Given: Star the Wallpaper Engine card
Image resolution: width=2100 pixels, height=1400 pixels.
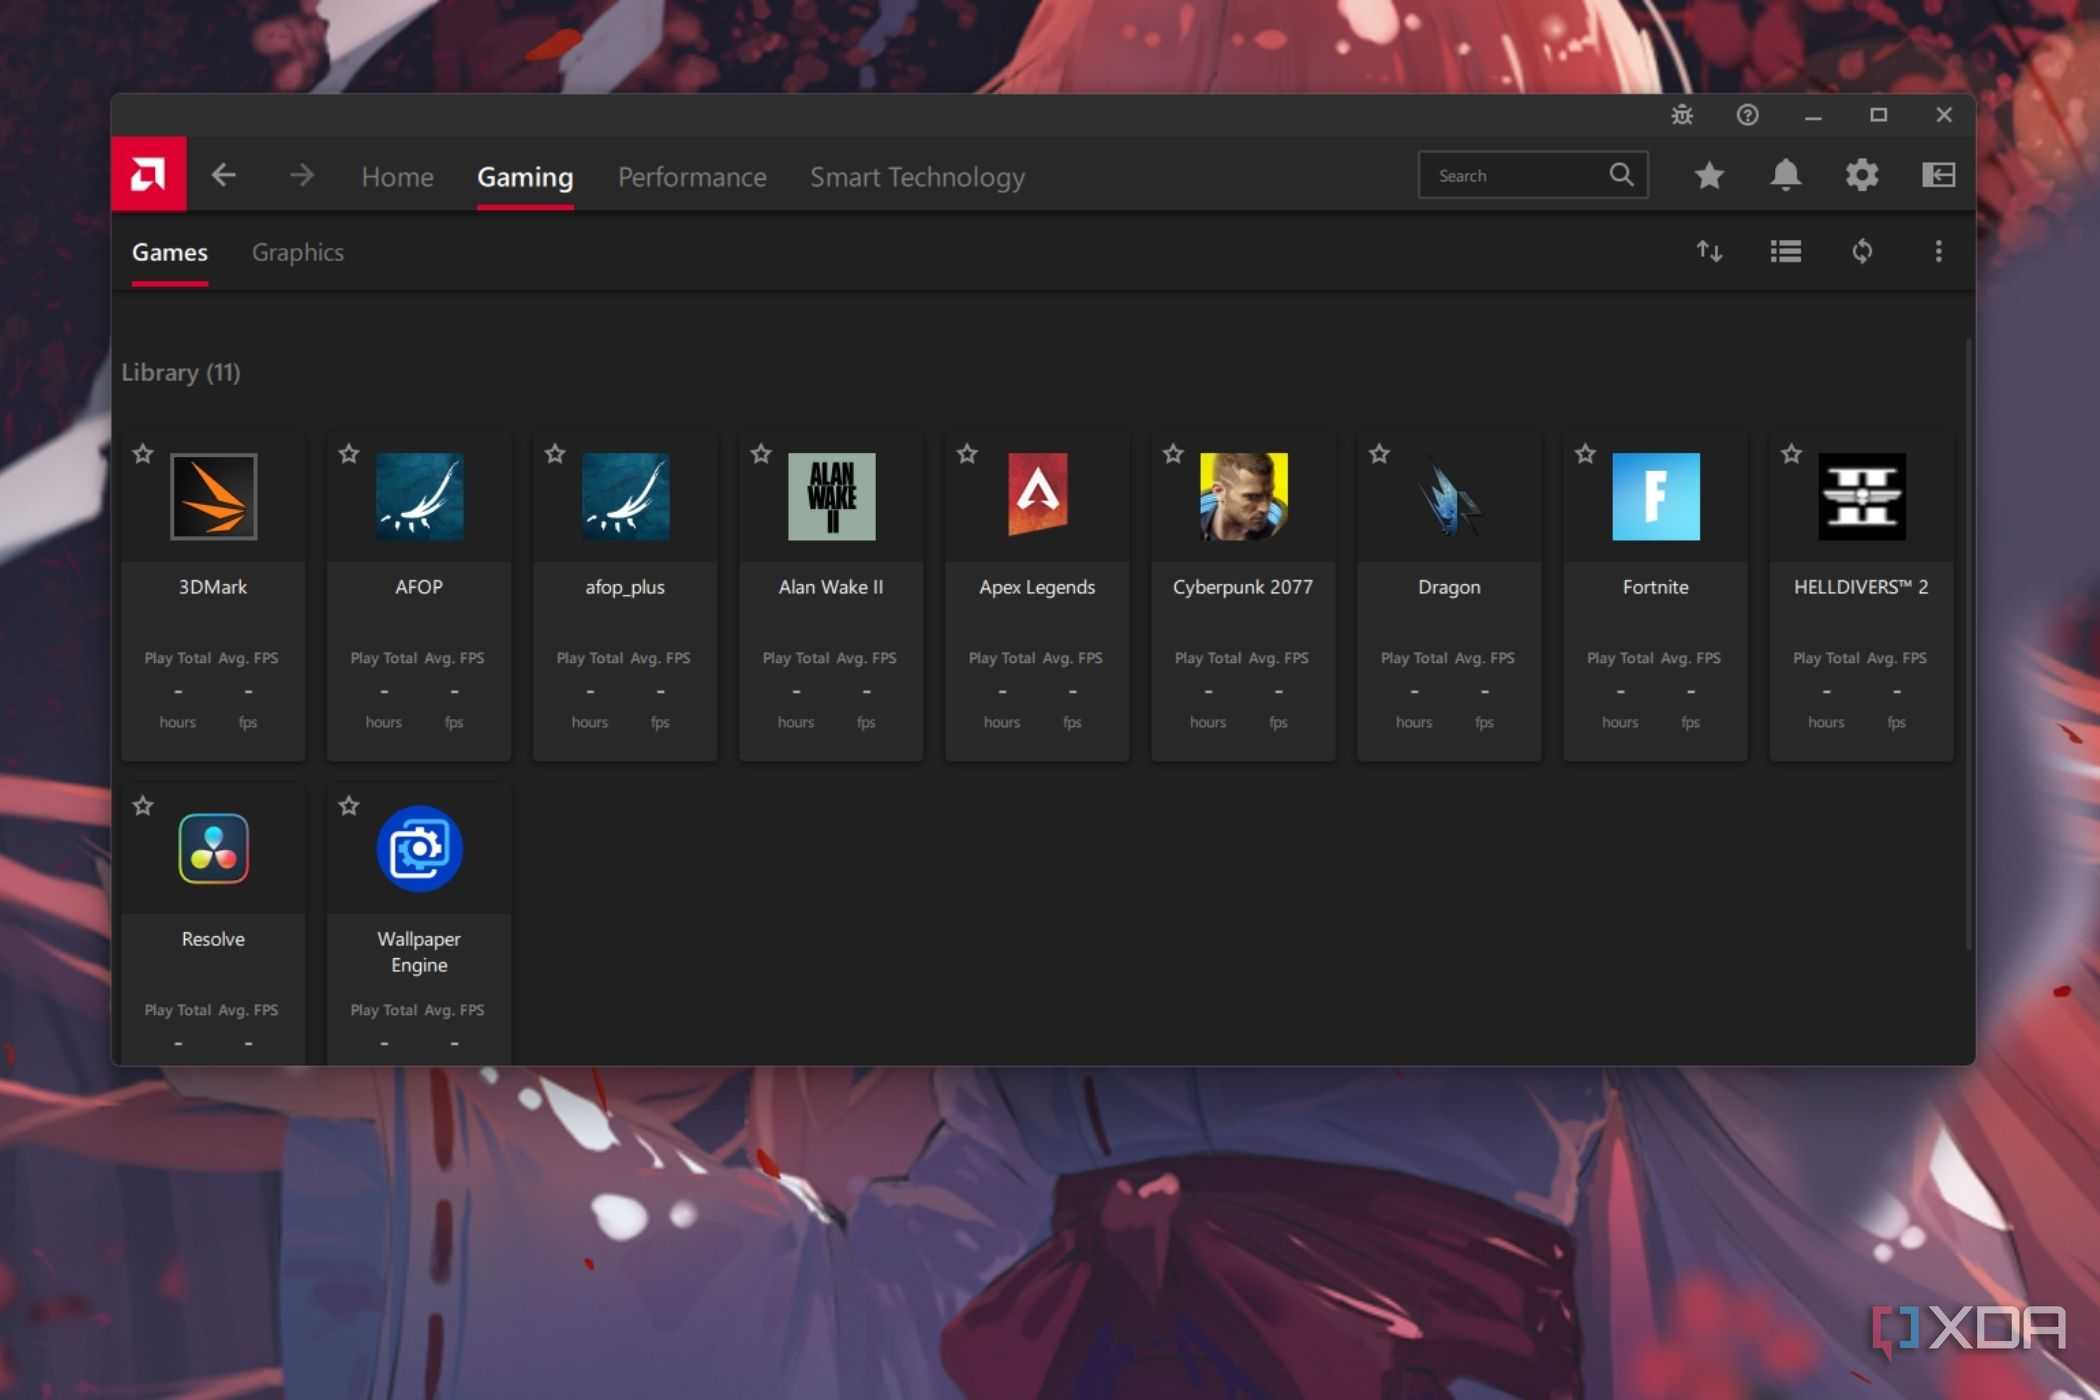Looking at the screenshot, I should click(349, 806).
